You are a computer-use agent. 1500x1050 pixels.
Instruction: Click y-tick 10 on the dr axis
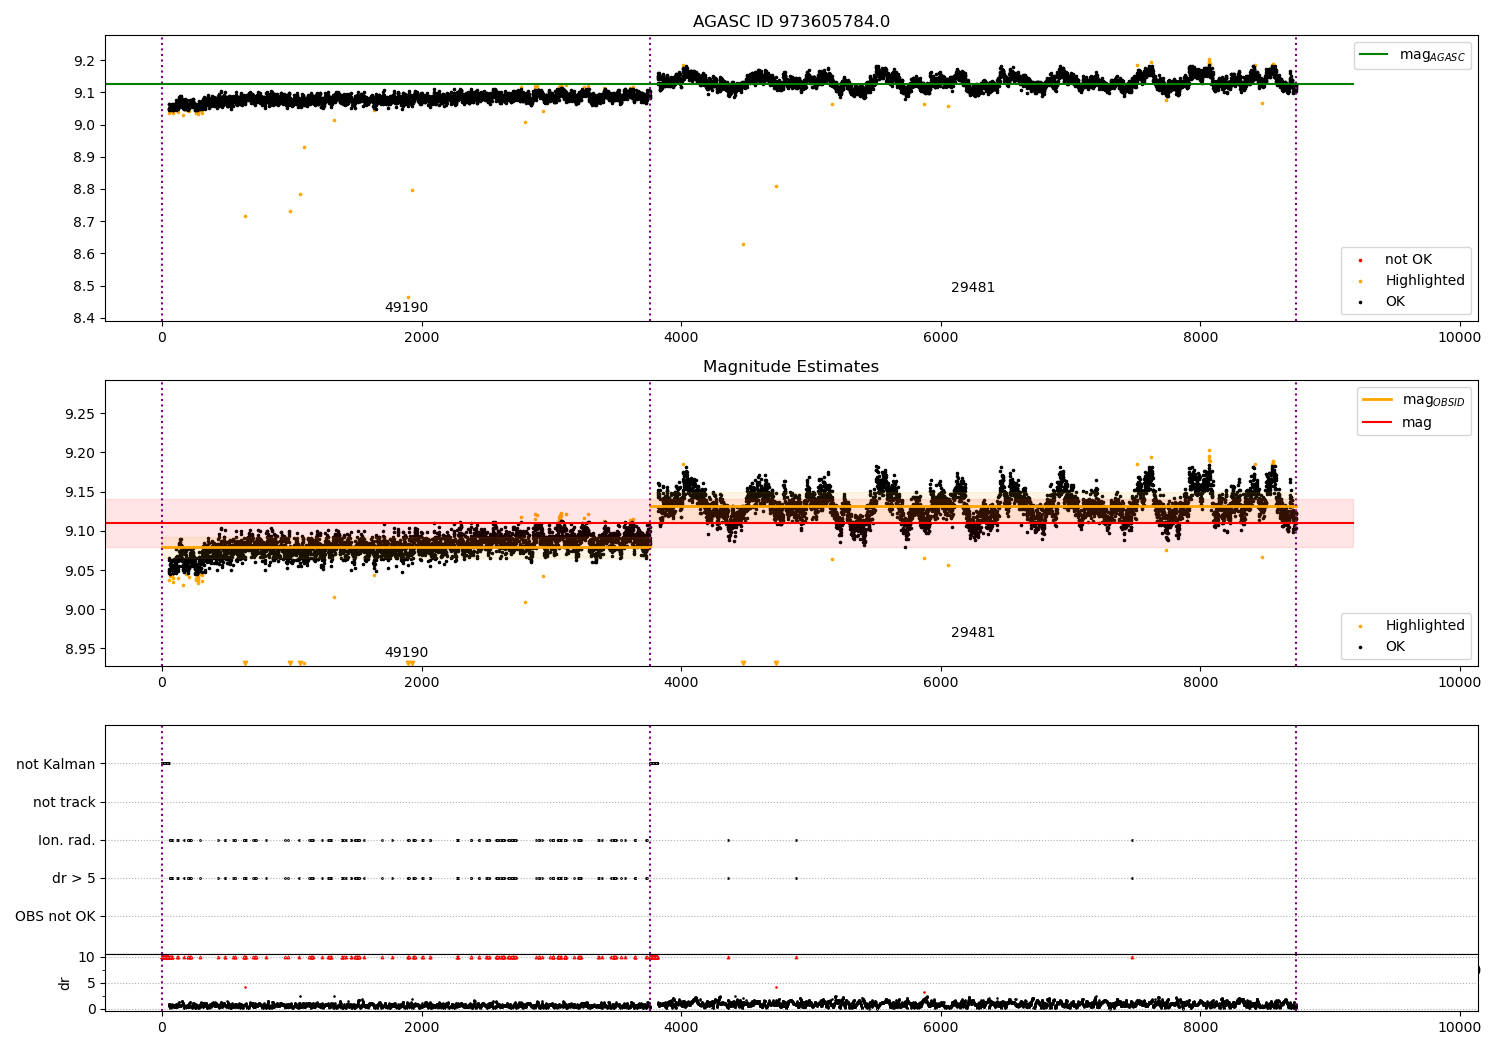click(x=87, y=958)
